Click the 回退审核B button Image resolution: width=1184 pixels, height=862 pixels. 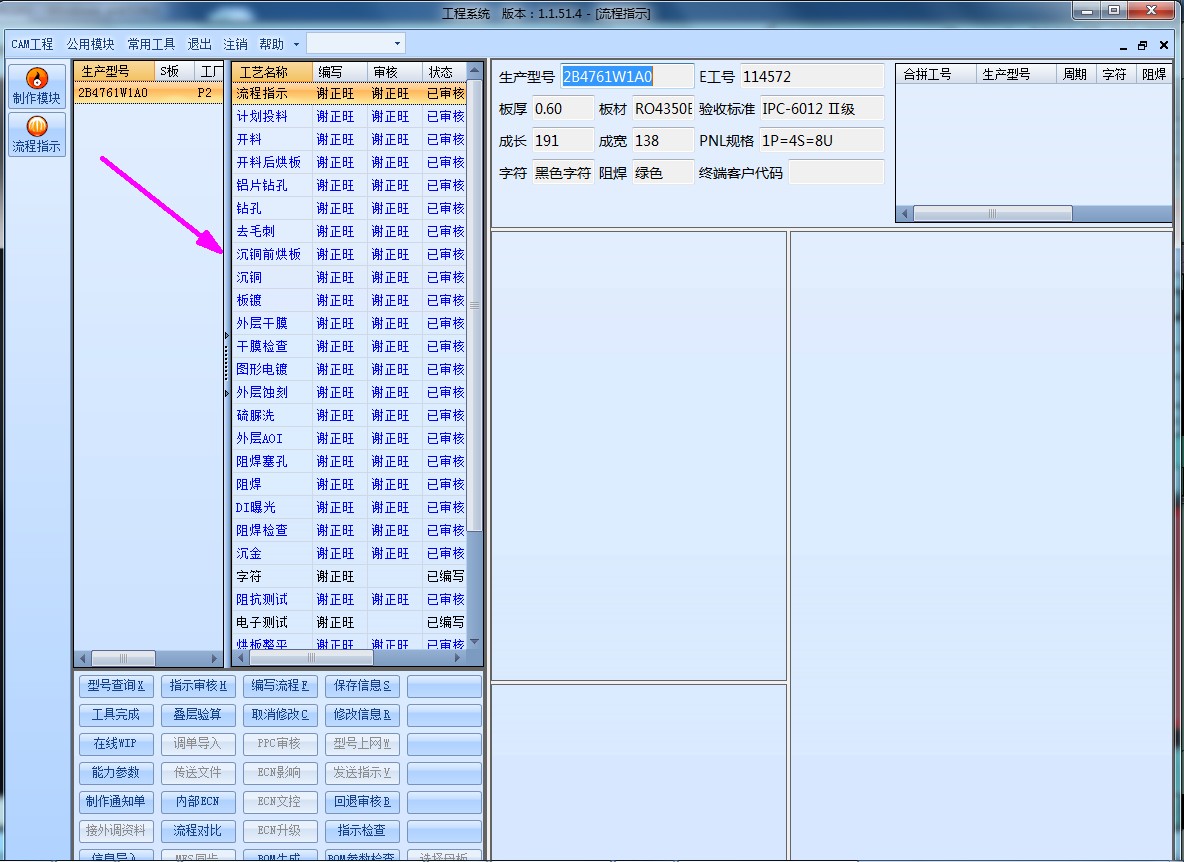coord(362,801)
